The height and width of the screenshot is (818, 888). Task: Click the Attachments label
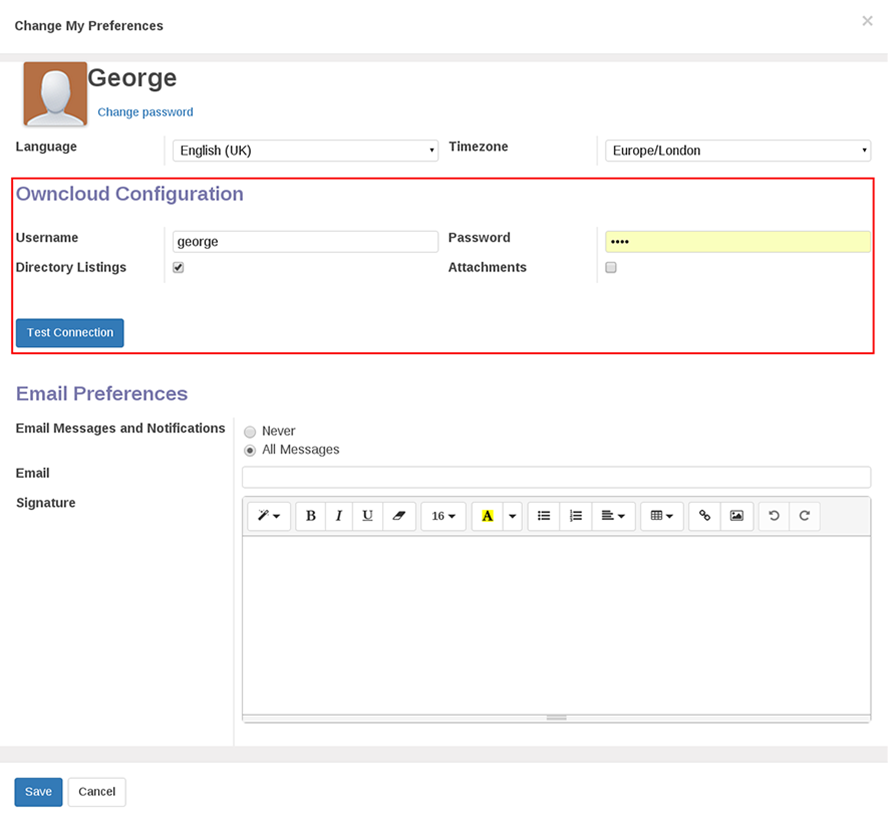[487, 267]
